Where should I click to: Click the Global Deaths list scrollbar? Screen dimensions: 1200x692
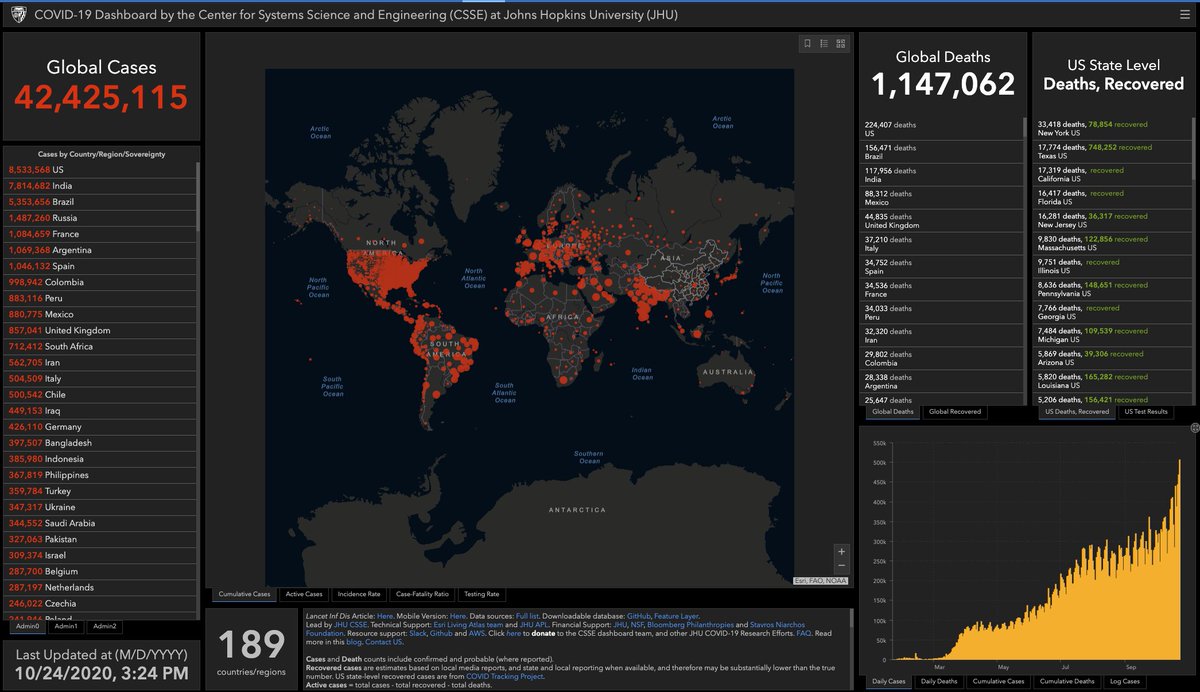point(1024,128)
